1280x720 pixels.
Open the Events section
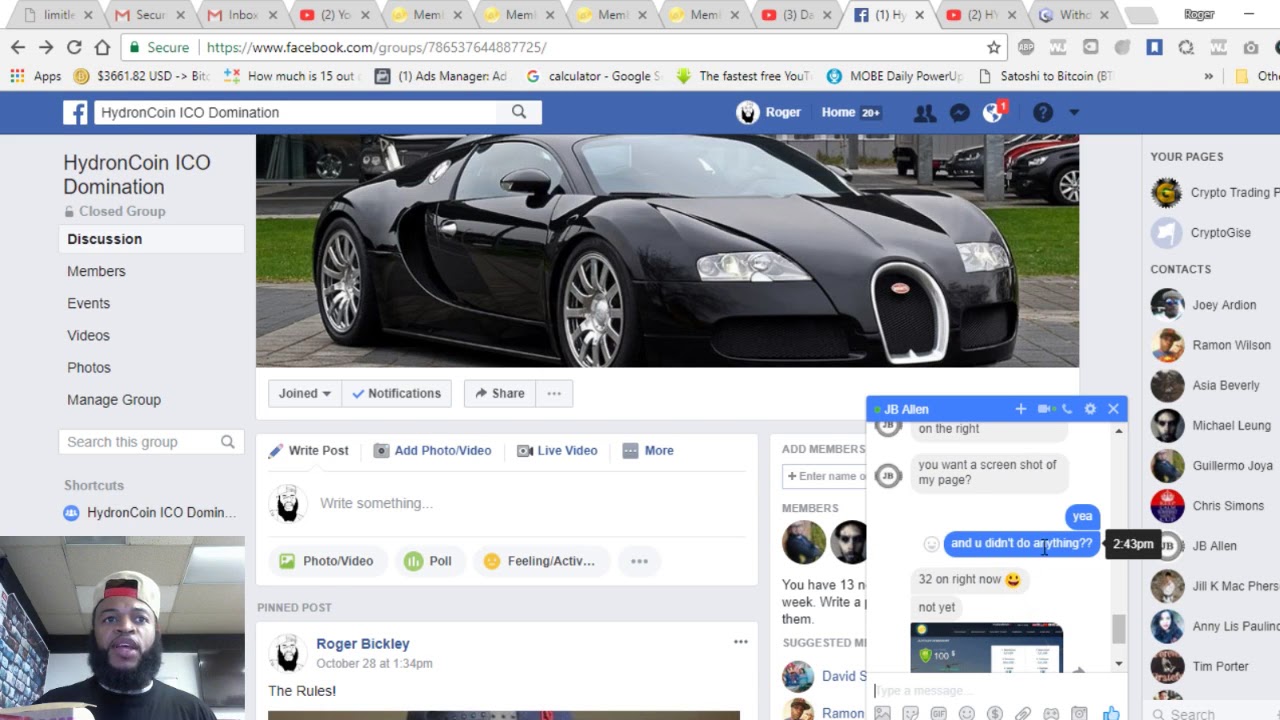(88, 303)
